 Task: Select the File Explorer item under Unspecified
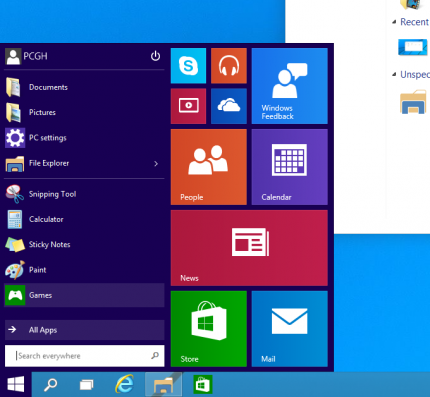pyautogui.click(x=413, y=102)
